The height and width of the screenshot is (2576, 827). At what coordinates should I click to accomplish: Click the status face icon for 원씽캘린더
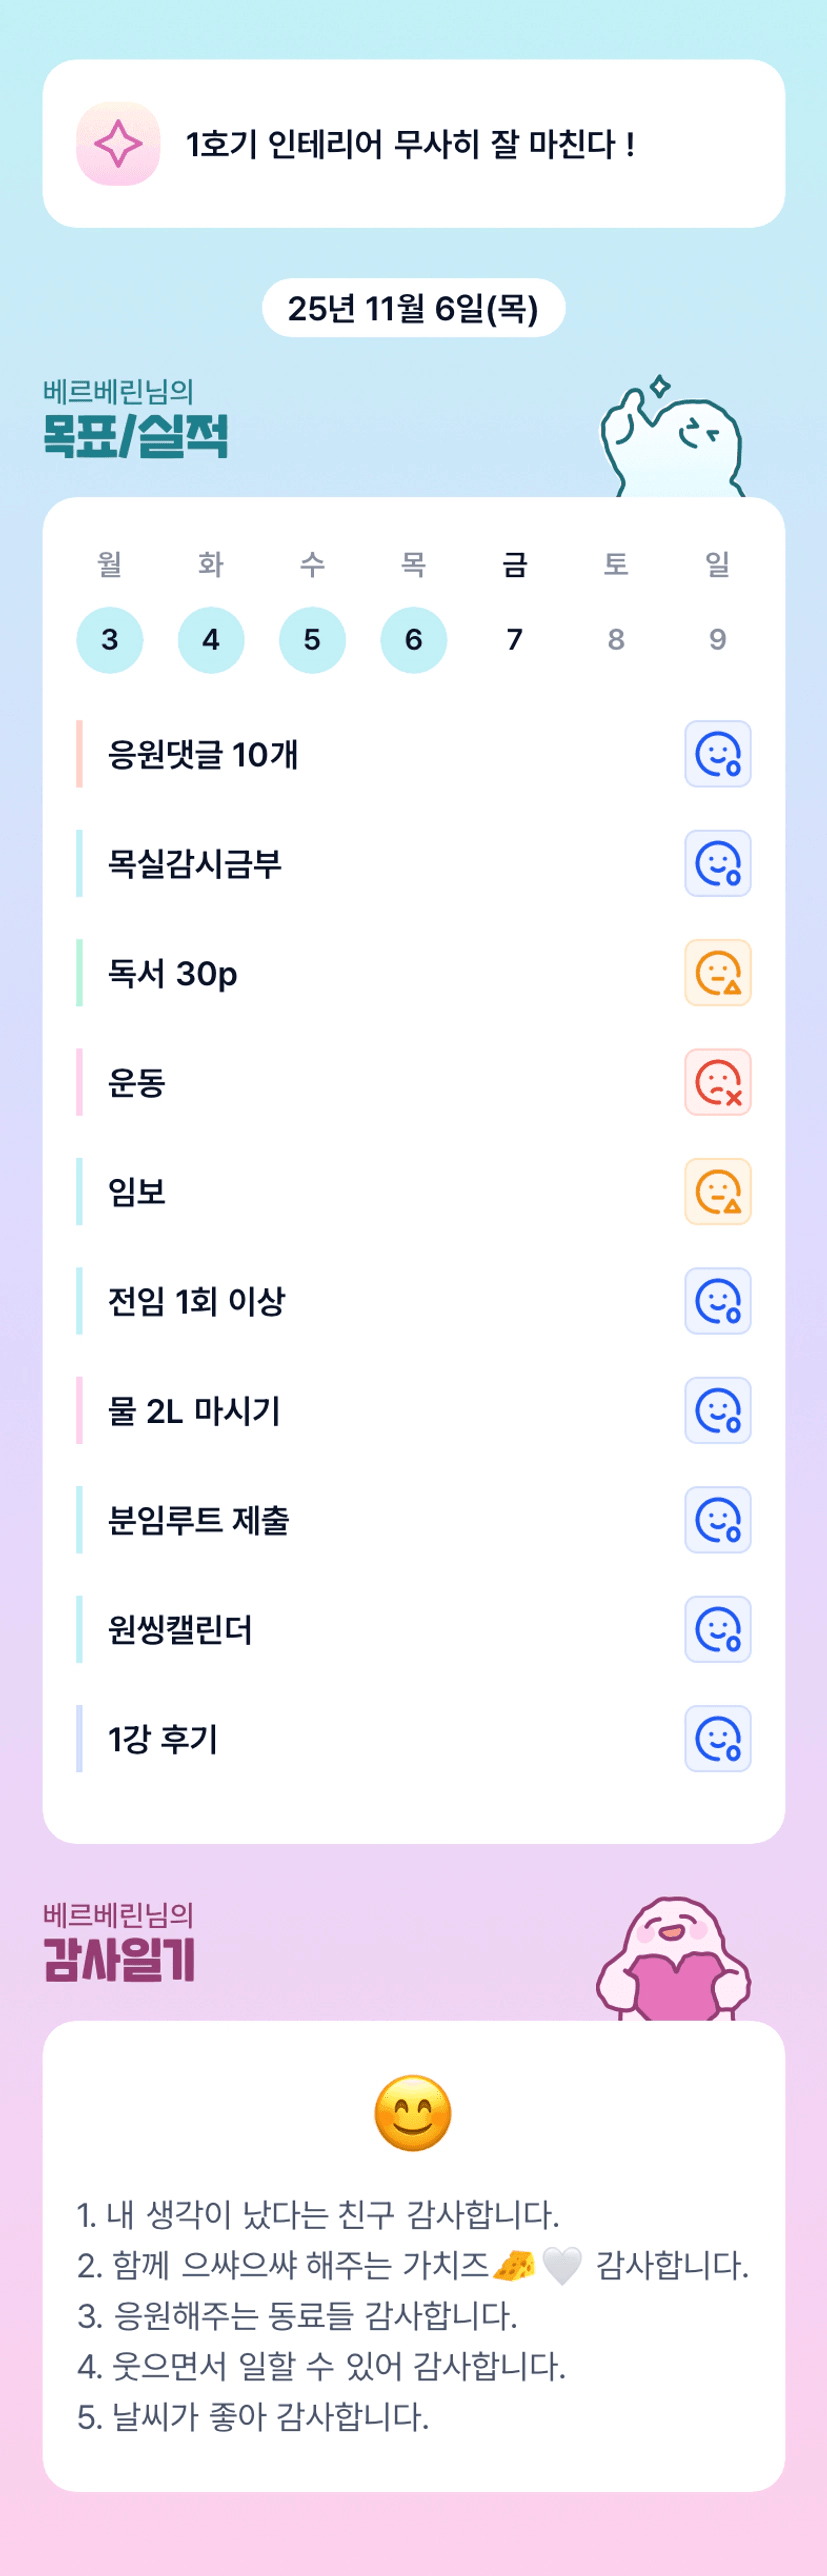pos(717,1629)
